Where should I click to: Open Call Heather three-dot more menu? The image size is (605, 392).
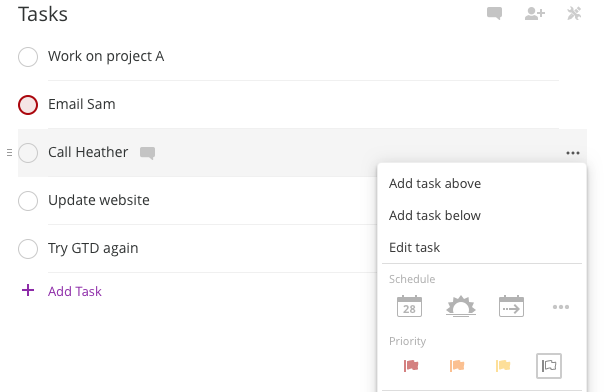[x=573, y=153]
